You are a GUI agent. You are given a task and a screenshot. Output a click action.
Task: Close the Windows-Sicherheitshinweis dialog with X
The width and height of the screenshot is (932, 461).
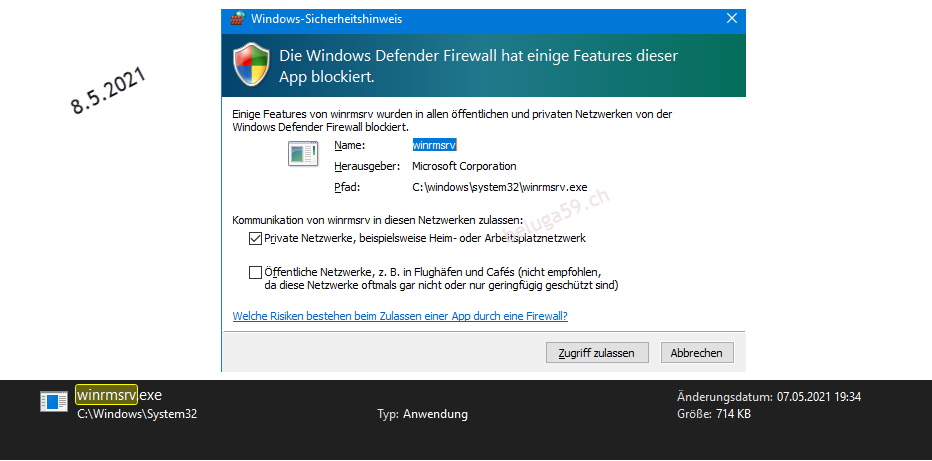click(732, 18)
